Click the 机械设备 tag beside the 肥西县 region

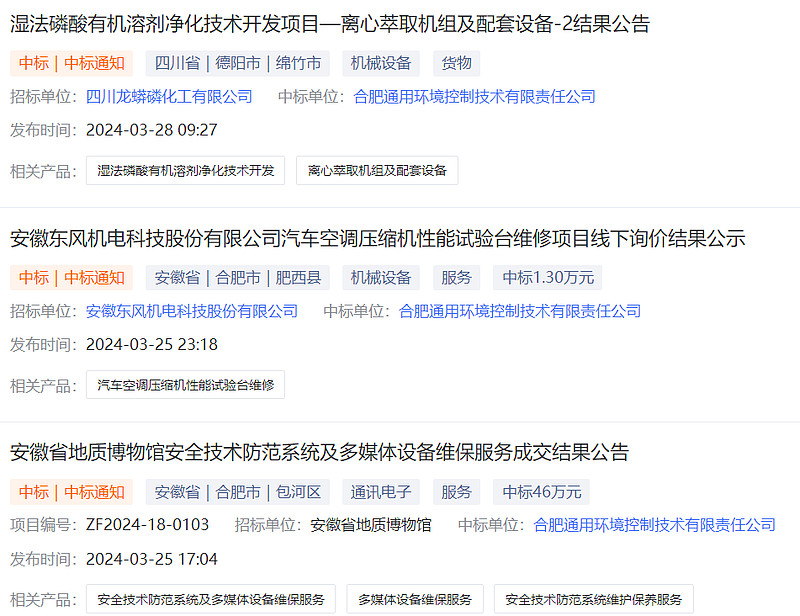381,278
